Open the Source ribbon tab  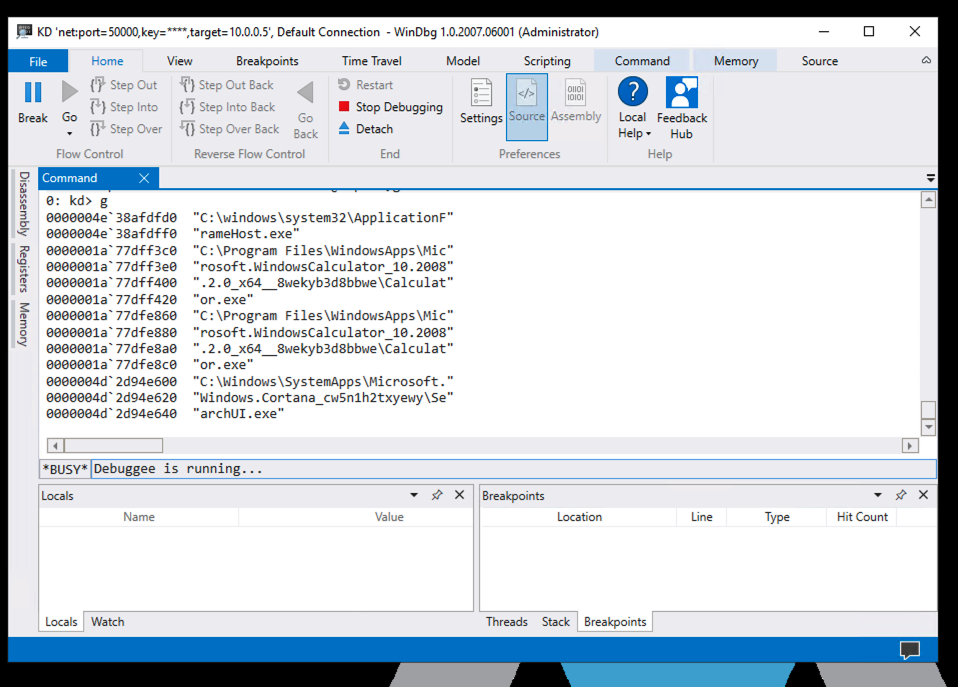pyautogui.click(x=819, y=61)
